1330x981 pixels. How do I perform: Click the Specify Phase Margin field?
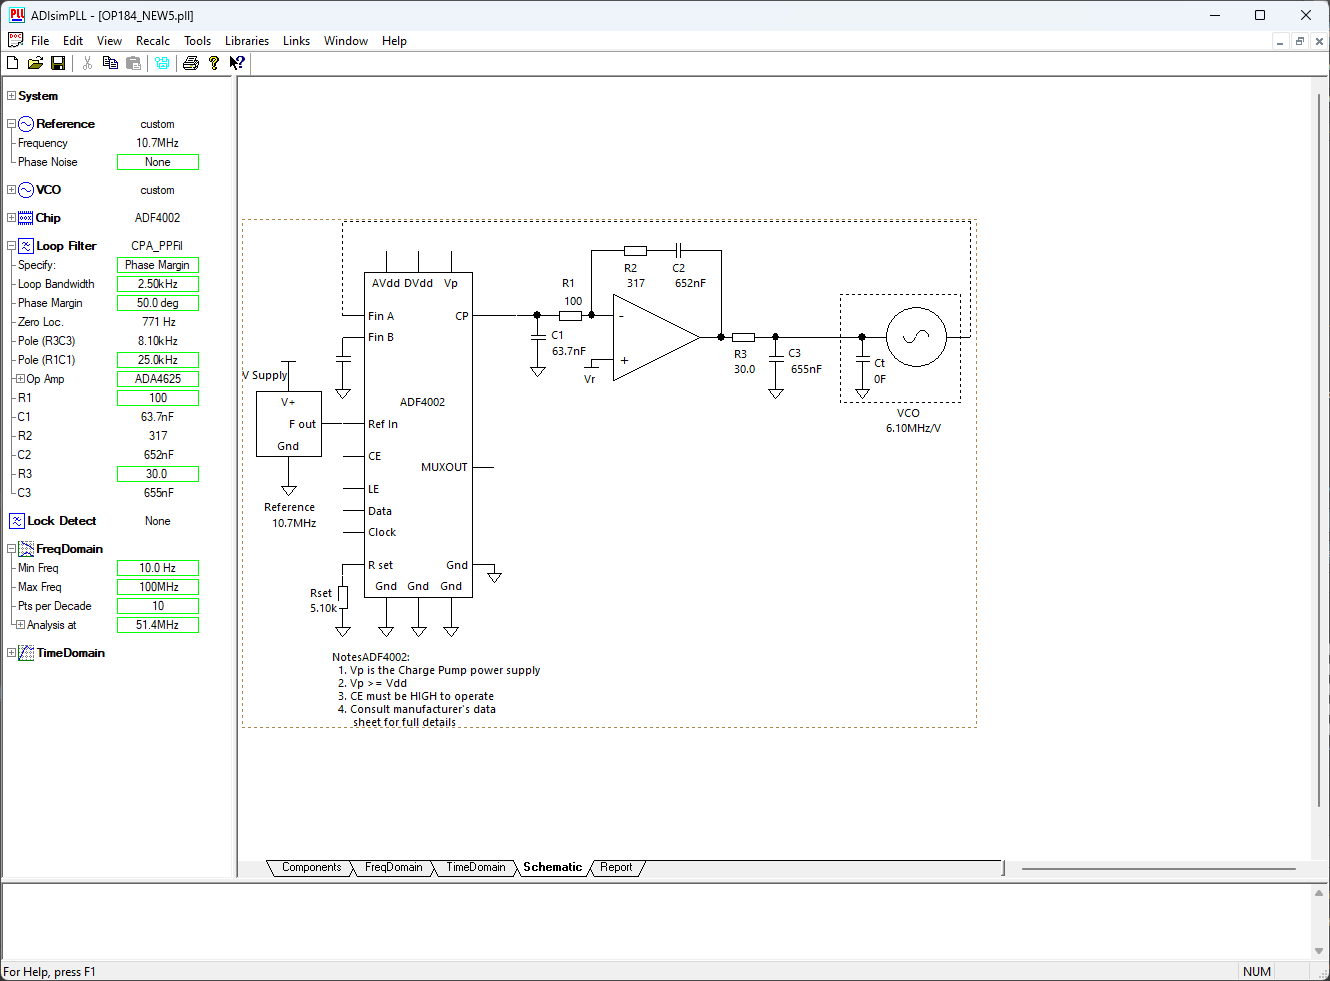[158, 265]
